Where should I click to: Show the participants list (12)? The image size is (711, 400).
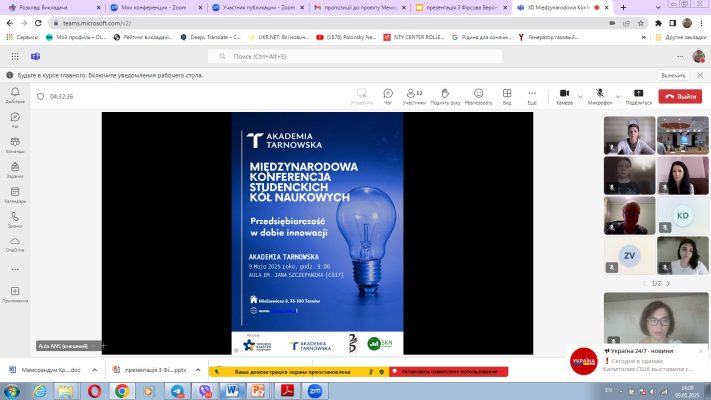414,96
